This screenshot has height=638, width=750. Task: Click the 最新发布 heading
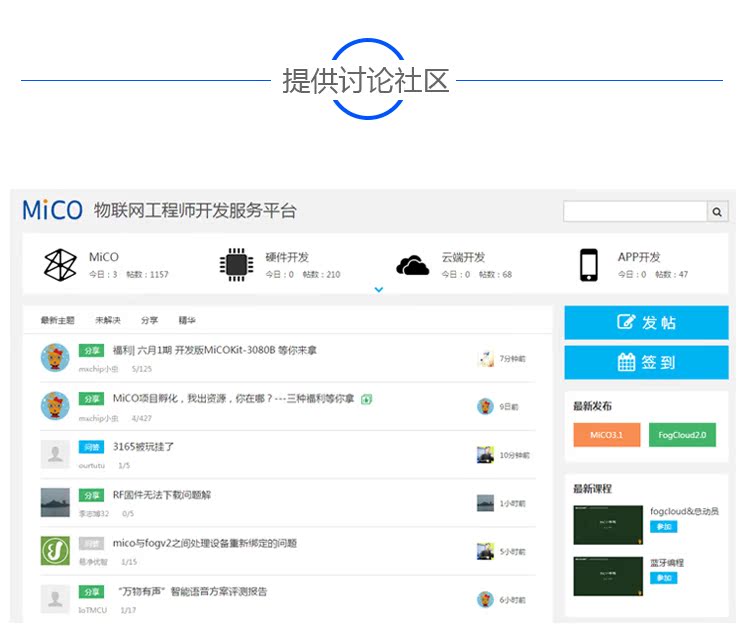pos(593,406)
